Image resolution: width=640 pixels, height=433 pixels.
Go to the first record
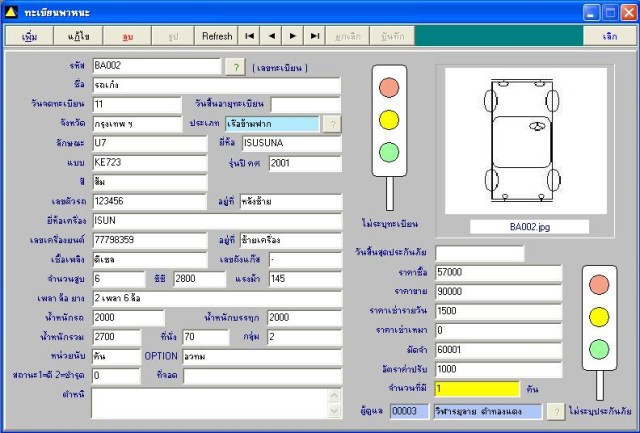(x=249, y=36)
